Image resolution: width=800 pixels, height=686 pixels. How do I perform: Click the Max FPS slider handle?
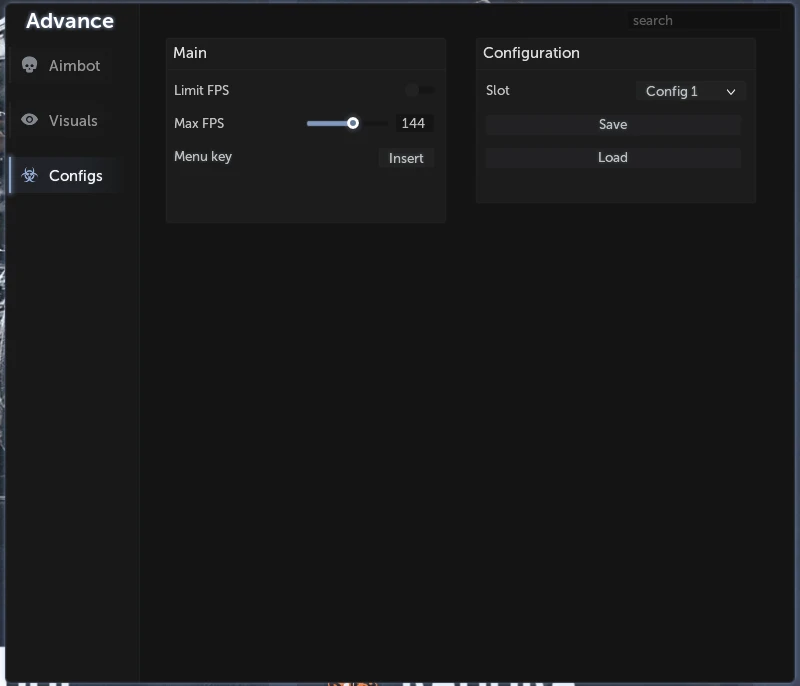[353, 123]
